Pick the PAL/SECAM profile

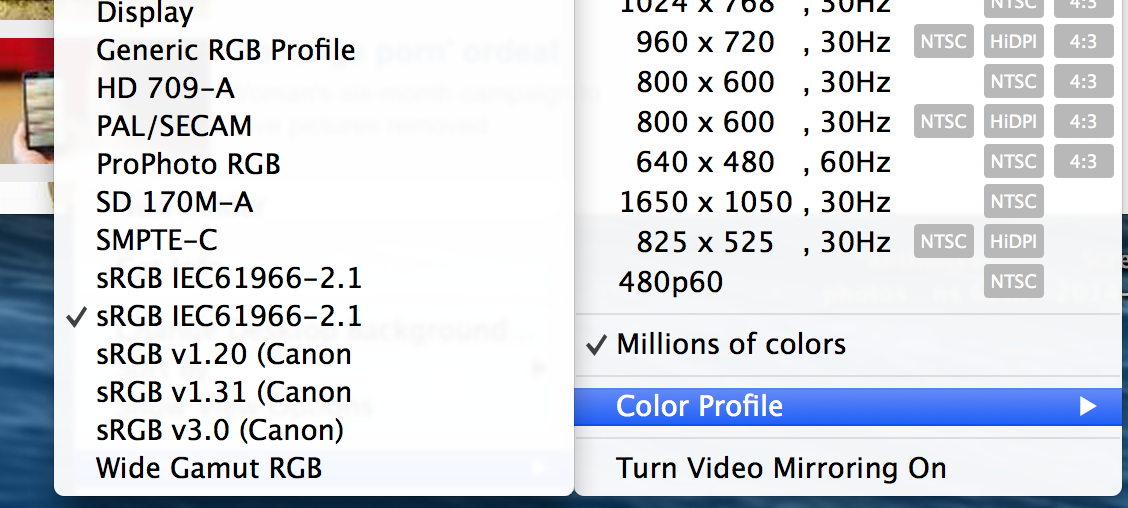click(174, 126)
